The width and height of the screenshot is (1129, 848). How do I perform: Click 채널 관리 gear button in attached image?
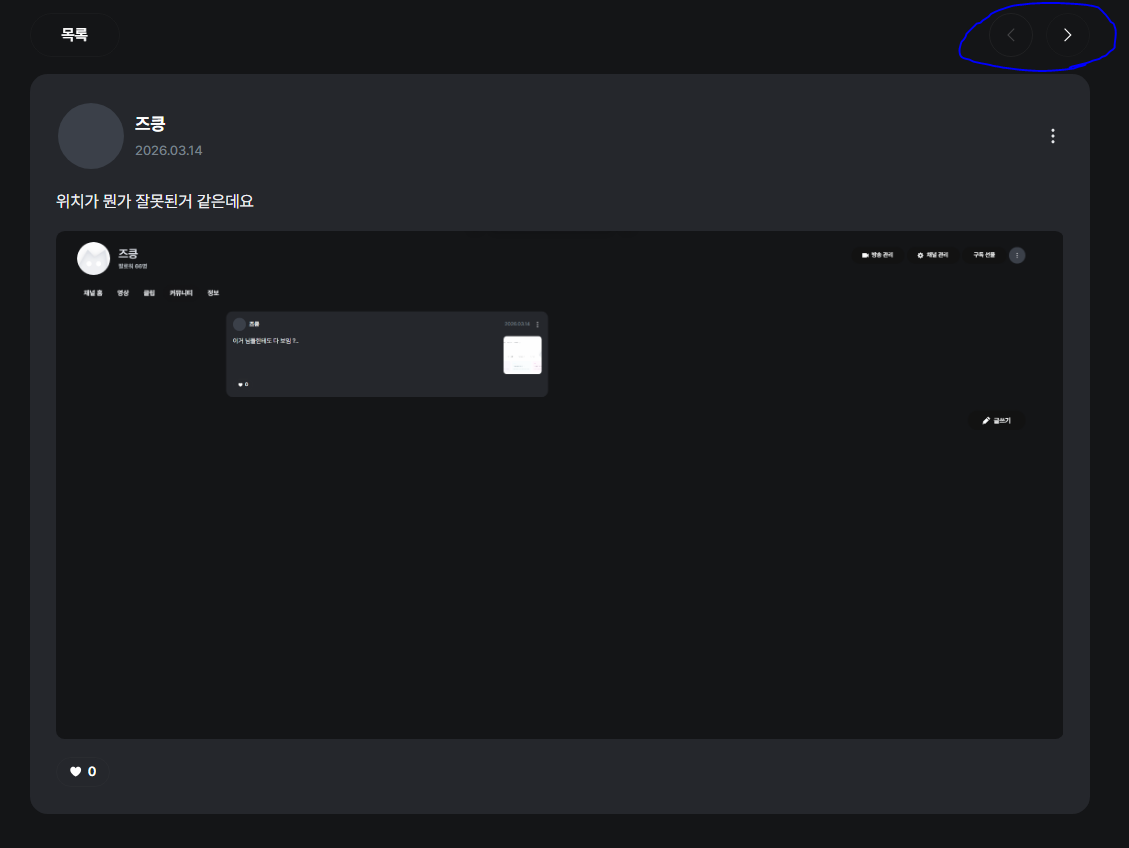[x=932, y=255]
